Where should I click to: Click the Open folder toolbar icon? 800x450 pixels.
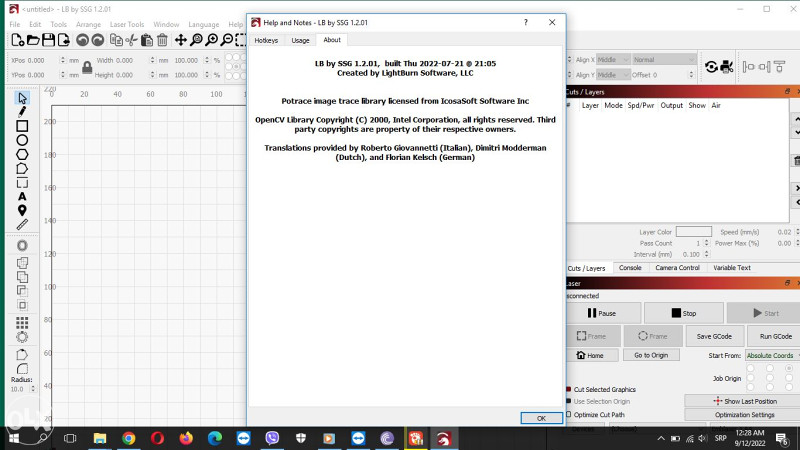click(x=33, y=40)
